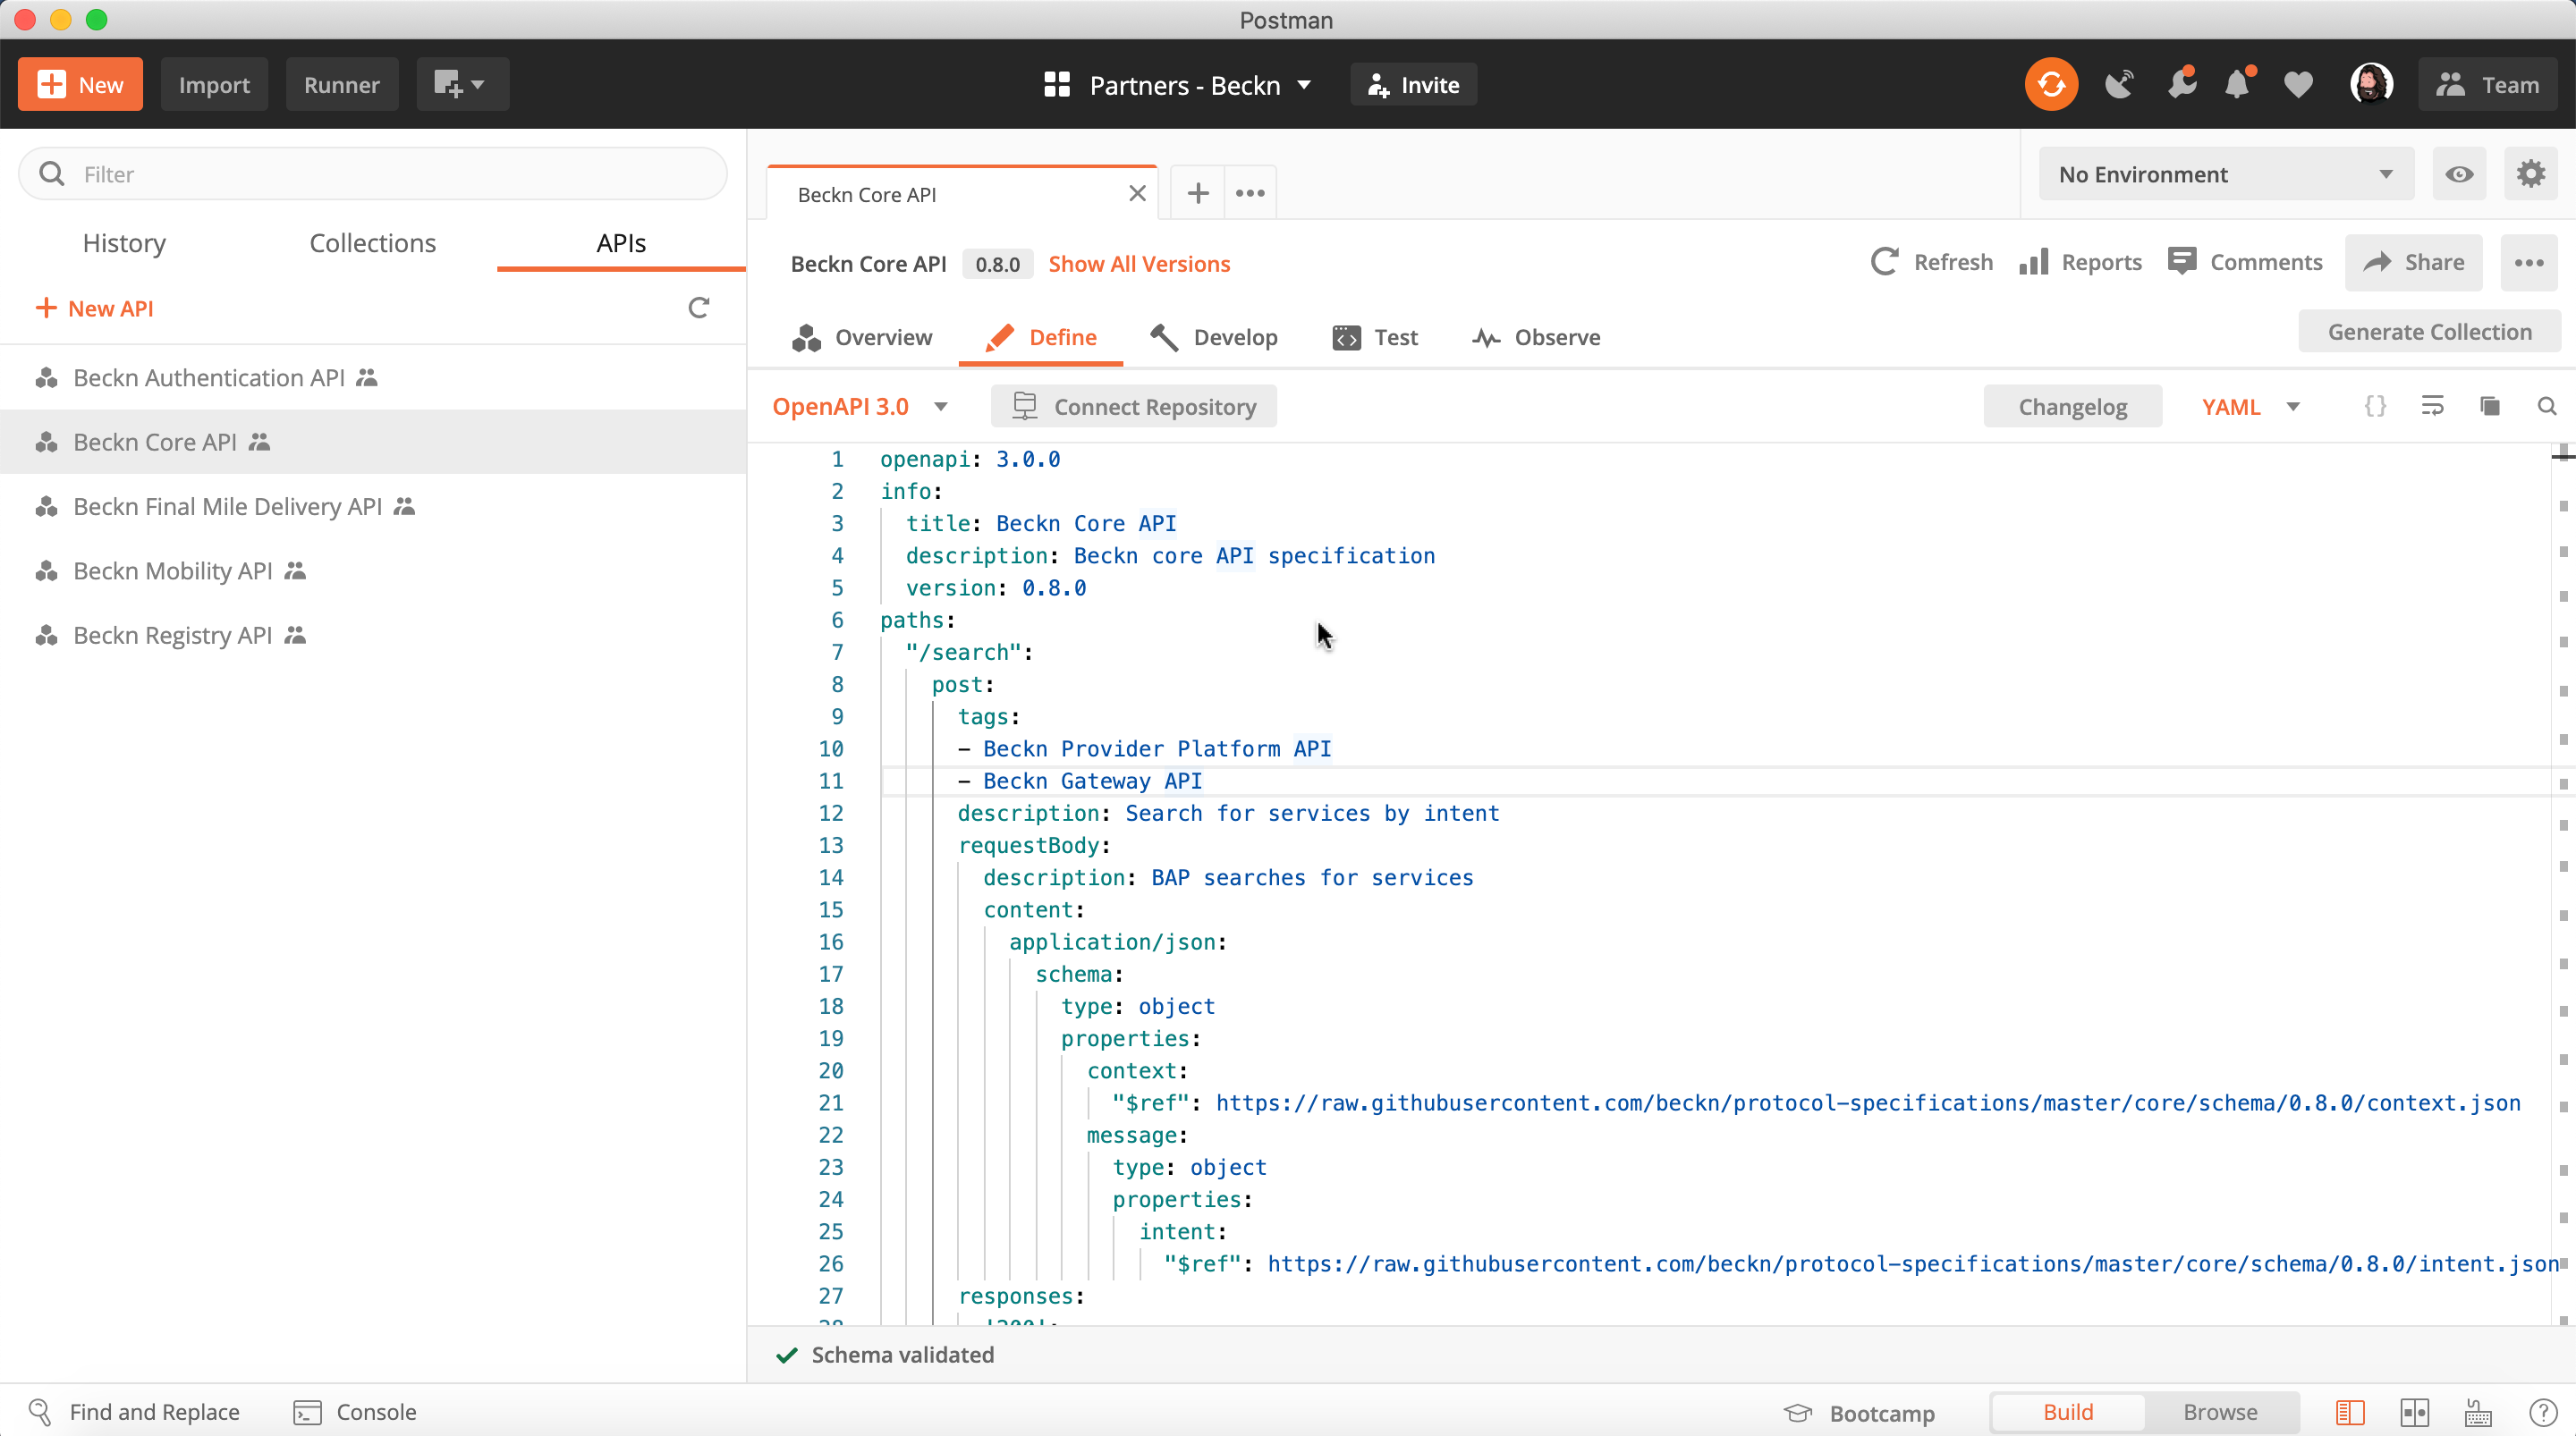Screen dimensions: 2576x1436
Task: Open manage environments gear icon
Action: point(2530,174)
